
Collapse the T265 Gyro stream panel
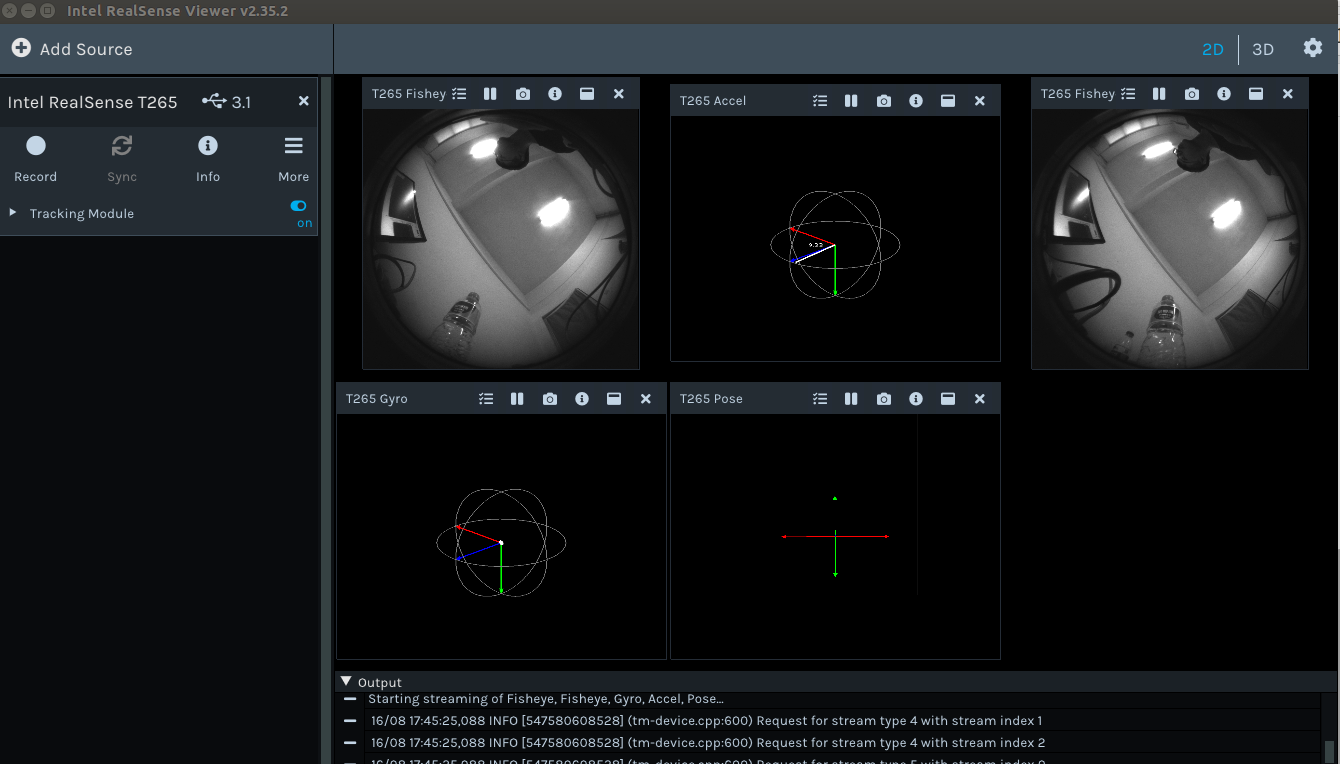click(x=614, y=399)
